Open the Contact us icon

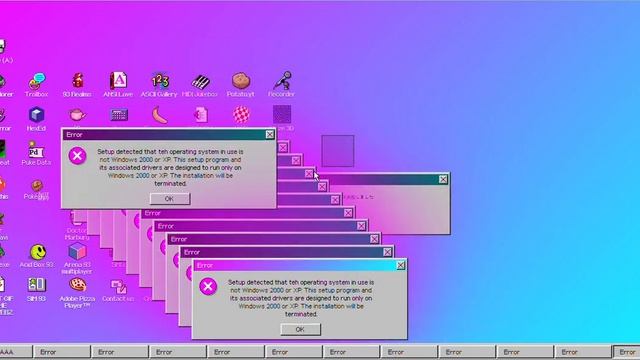[118, 291]
